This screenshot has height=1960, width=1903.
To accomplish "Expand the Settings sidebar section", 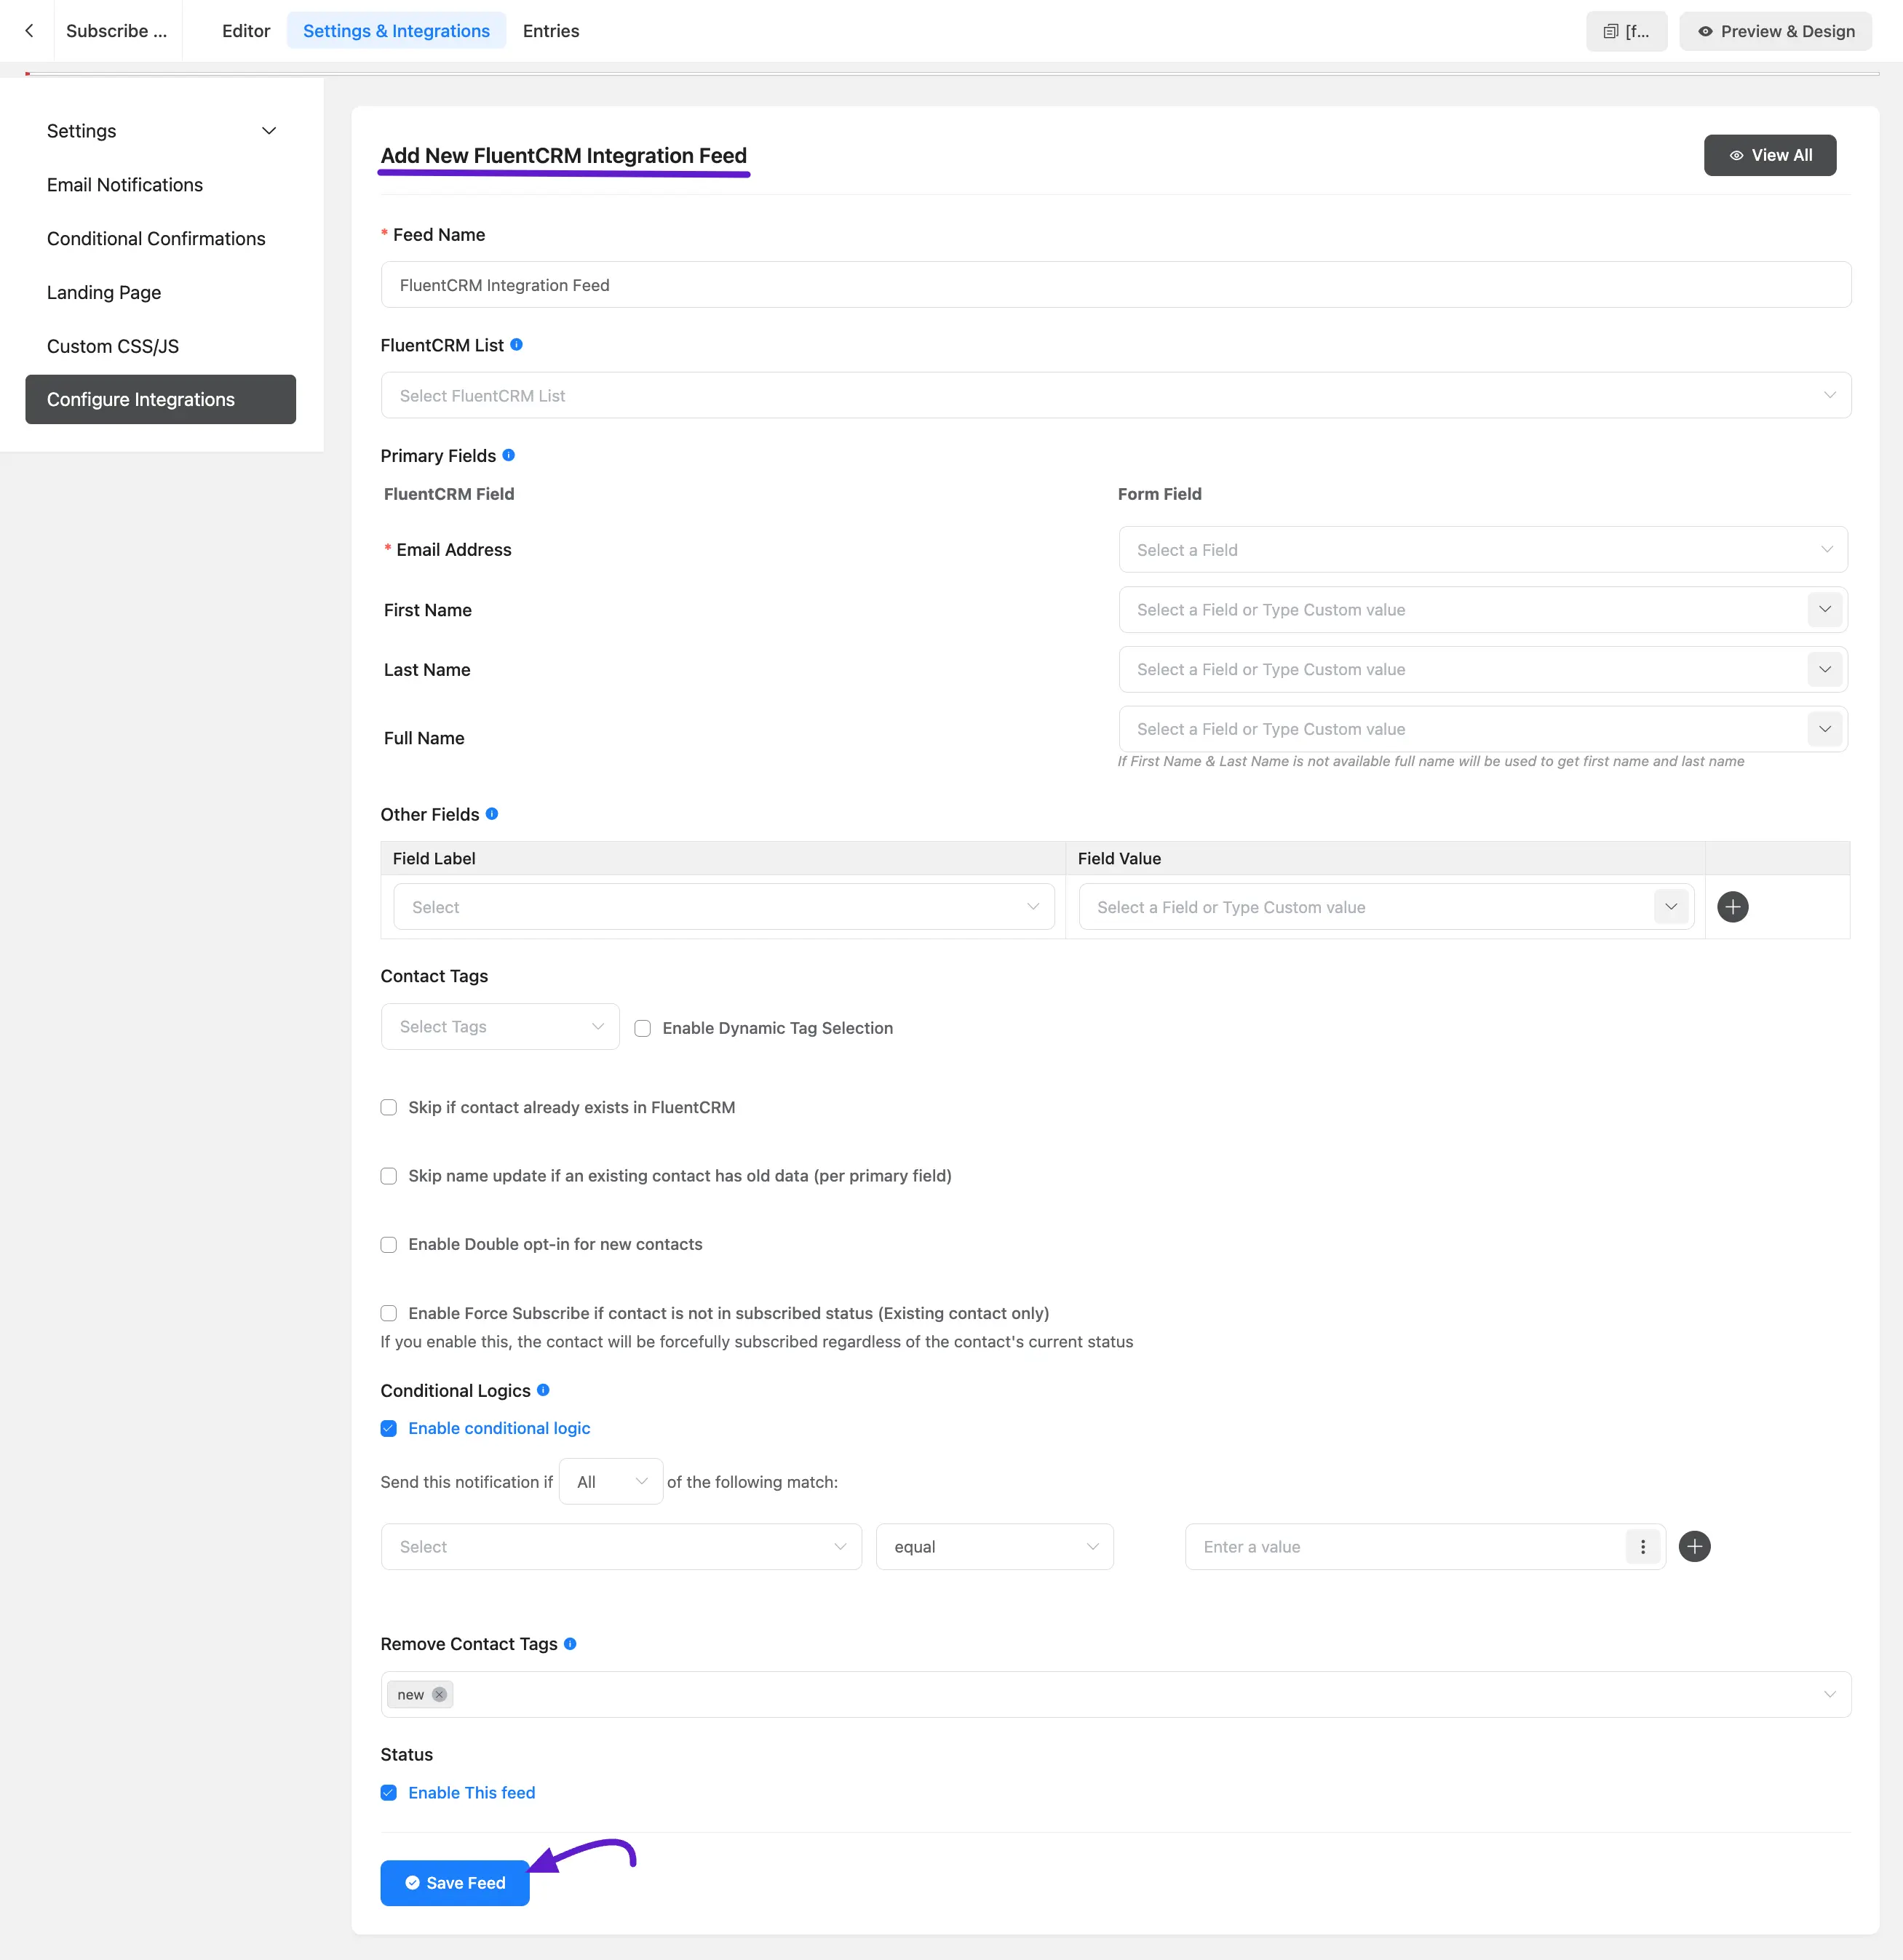I will [161, 131].
